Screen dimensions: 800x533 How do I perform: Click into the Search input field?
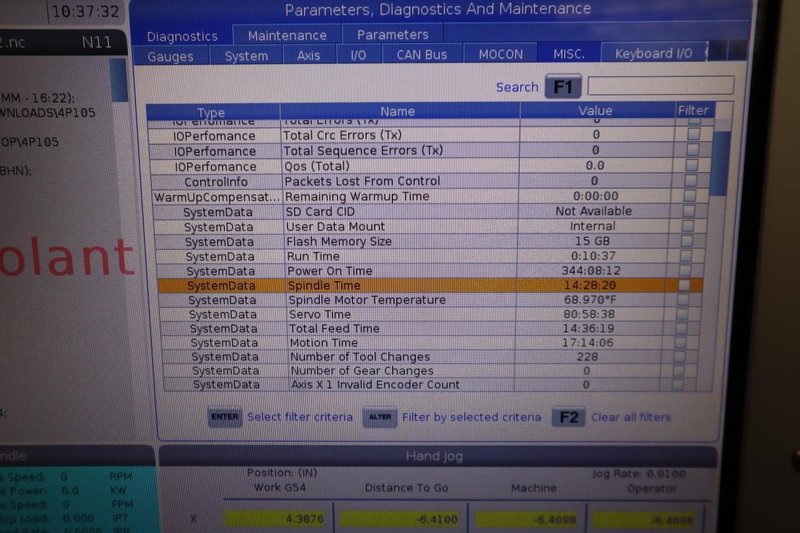661,85
